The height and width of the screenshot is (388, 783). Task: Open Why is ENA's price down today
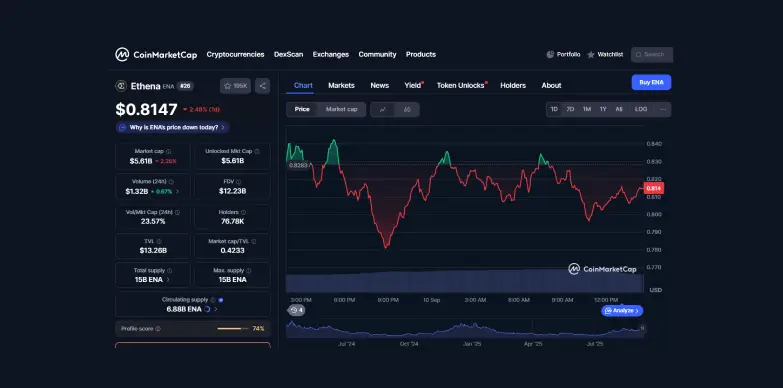pyautogui.click(x=173, y=127)
